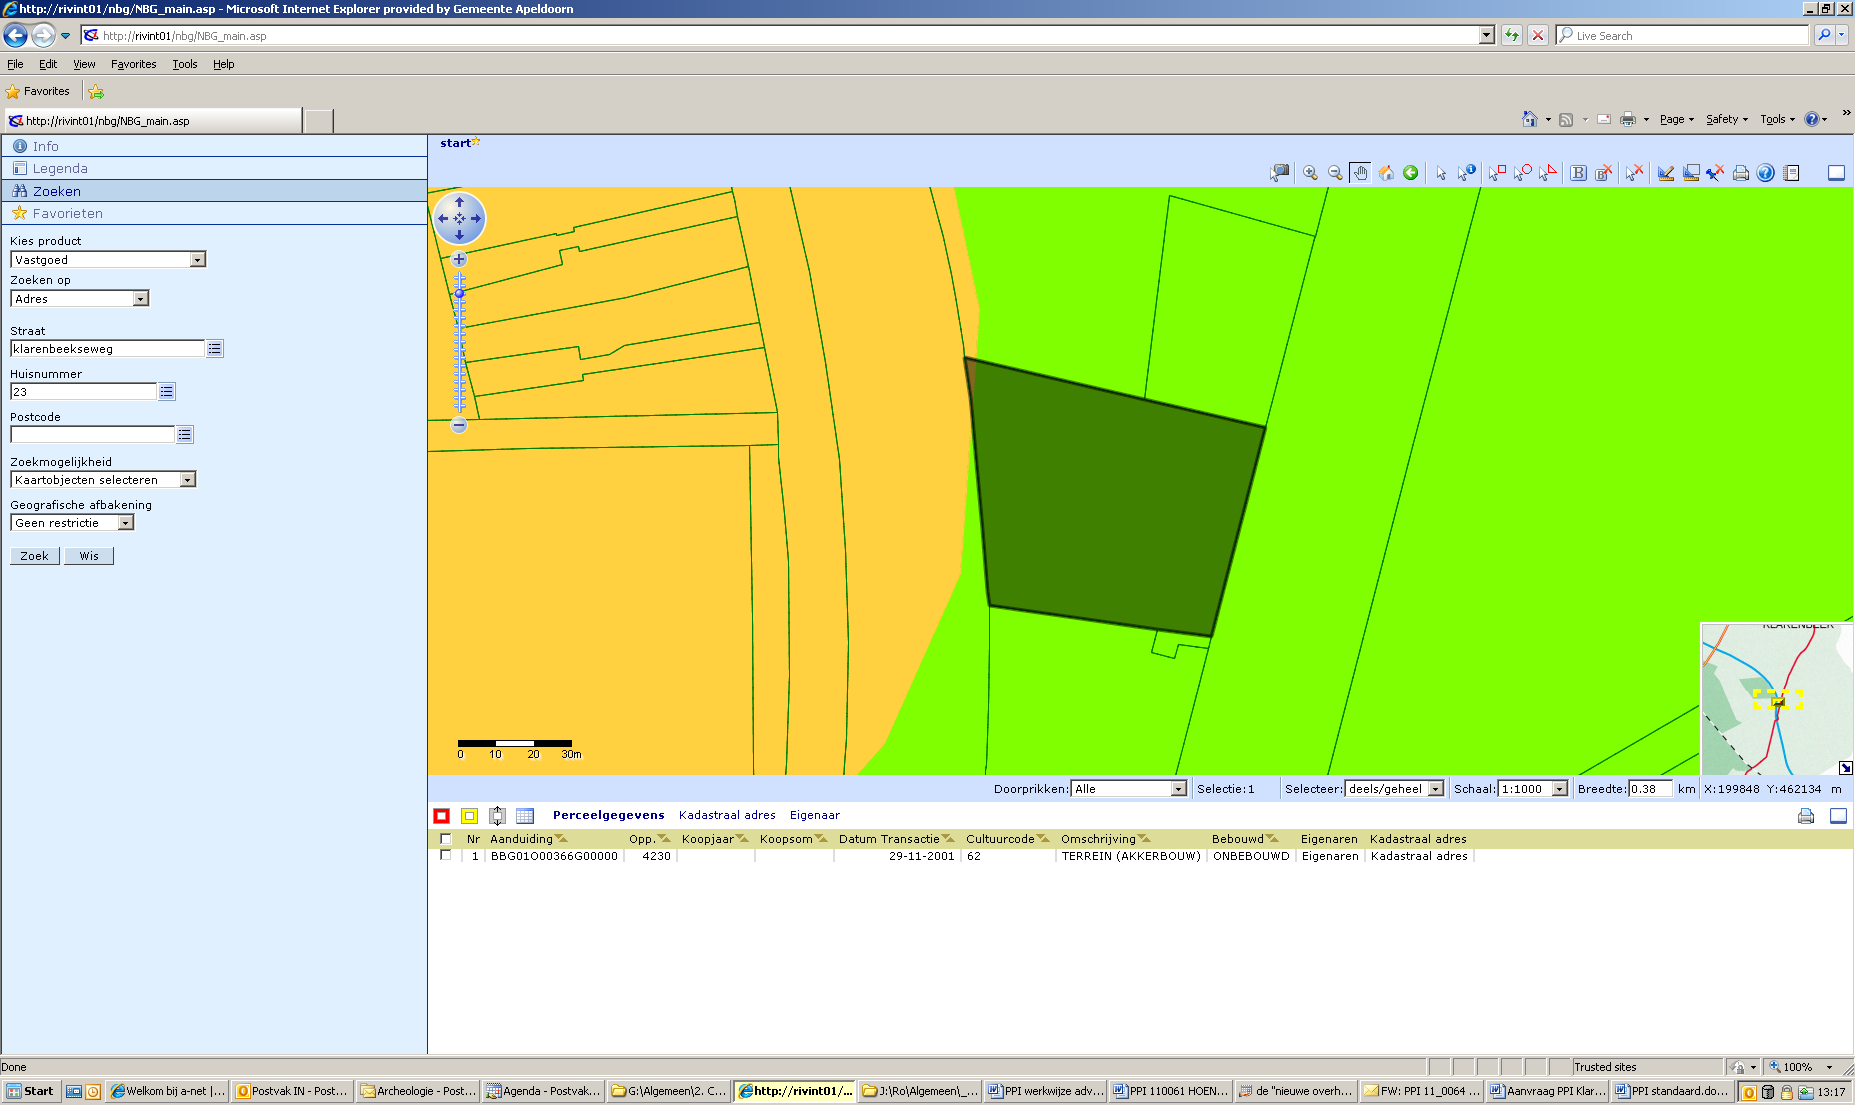Click the zoom in magnifier tool
Screen dimensions: 1855x1105
[1310, 173]
